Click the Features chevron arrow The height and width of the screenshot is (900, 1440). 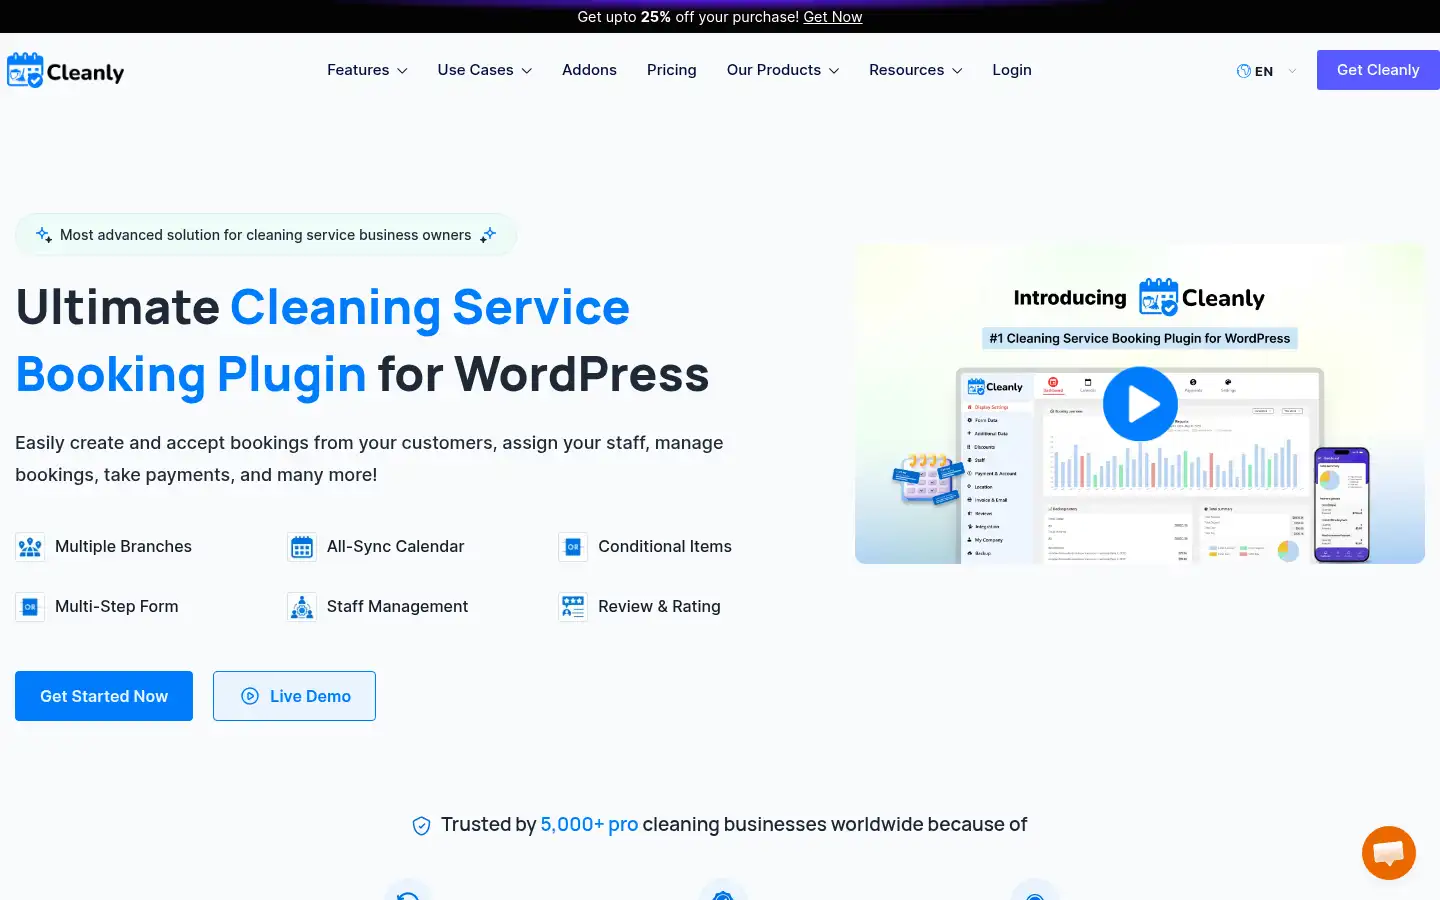402,71
